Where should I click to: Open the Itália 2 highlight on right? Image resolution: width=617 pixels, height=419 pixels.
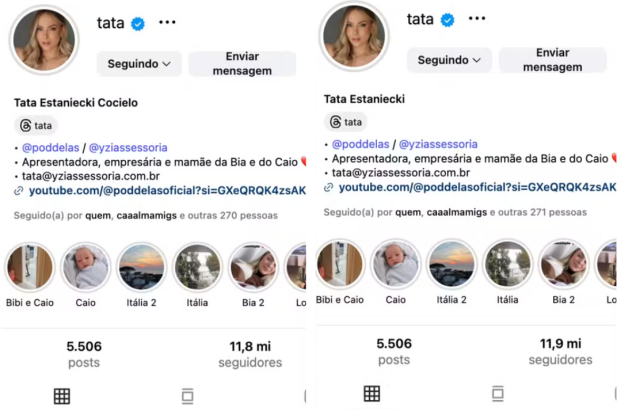(x=451, y=271)
